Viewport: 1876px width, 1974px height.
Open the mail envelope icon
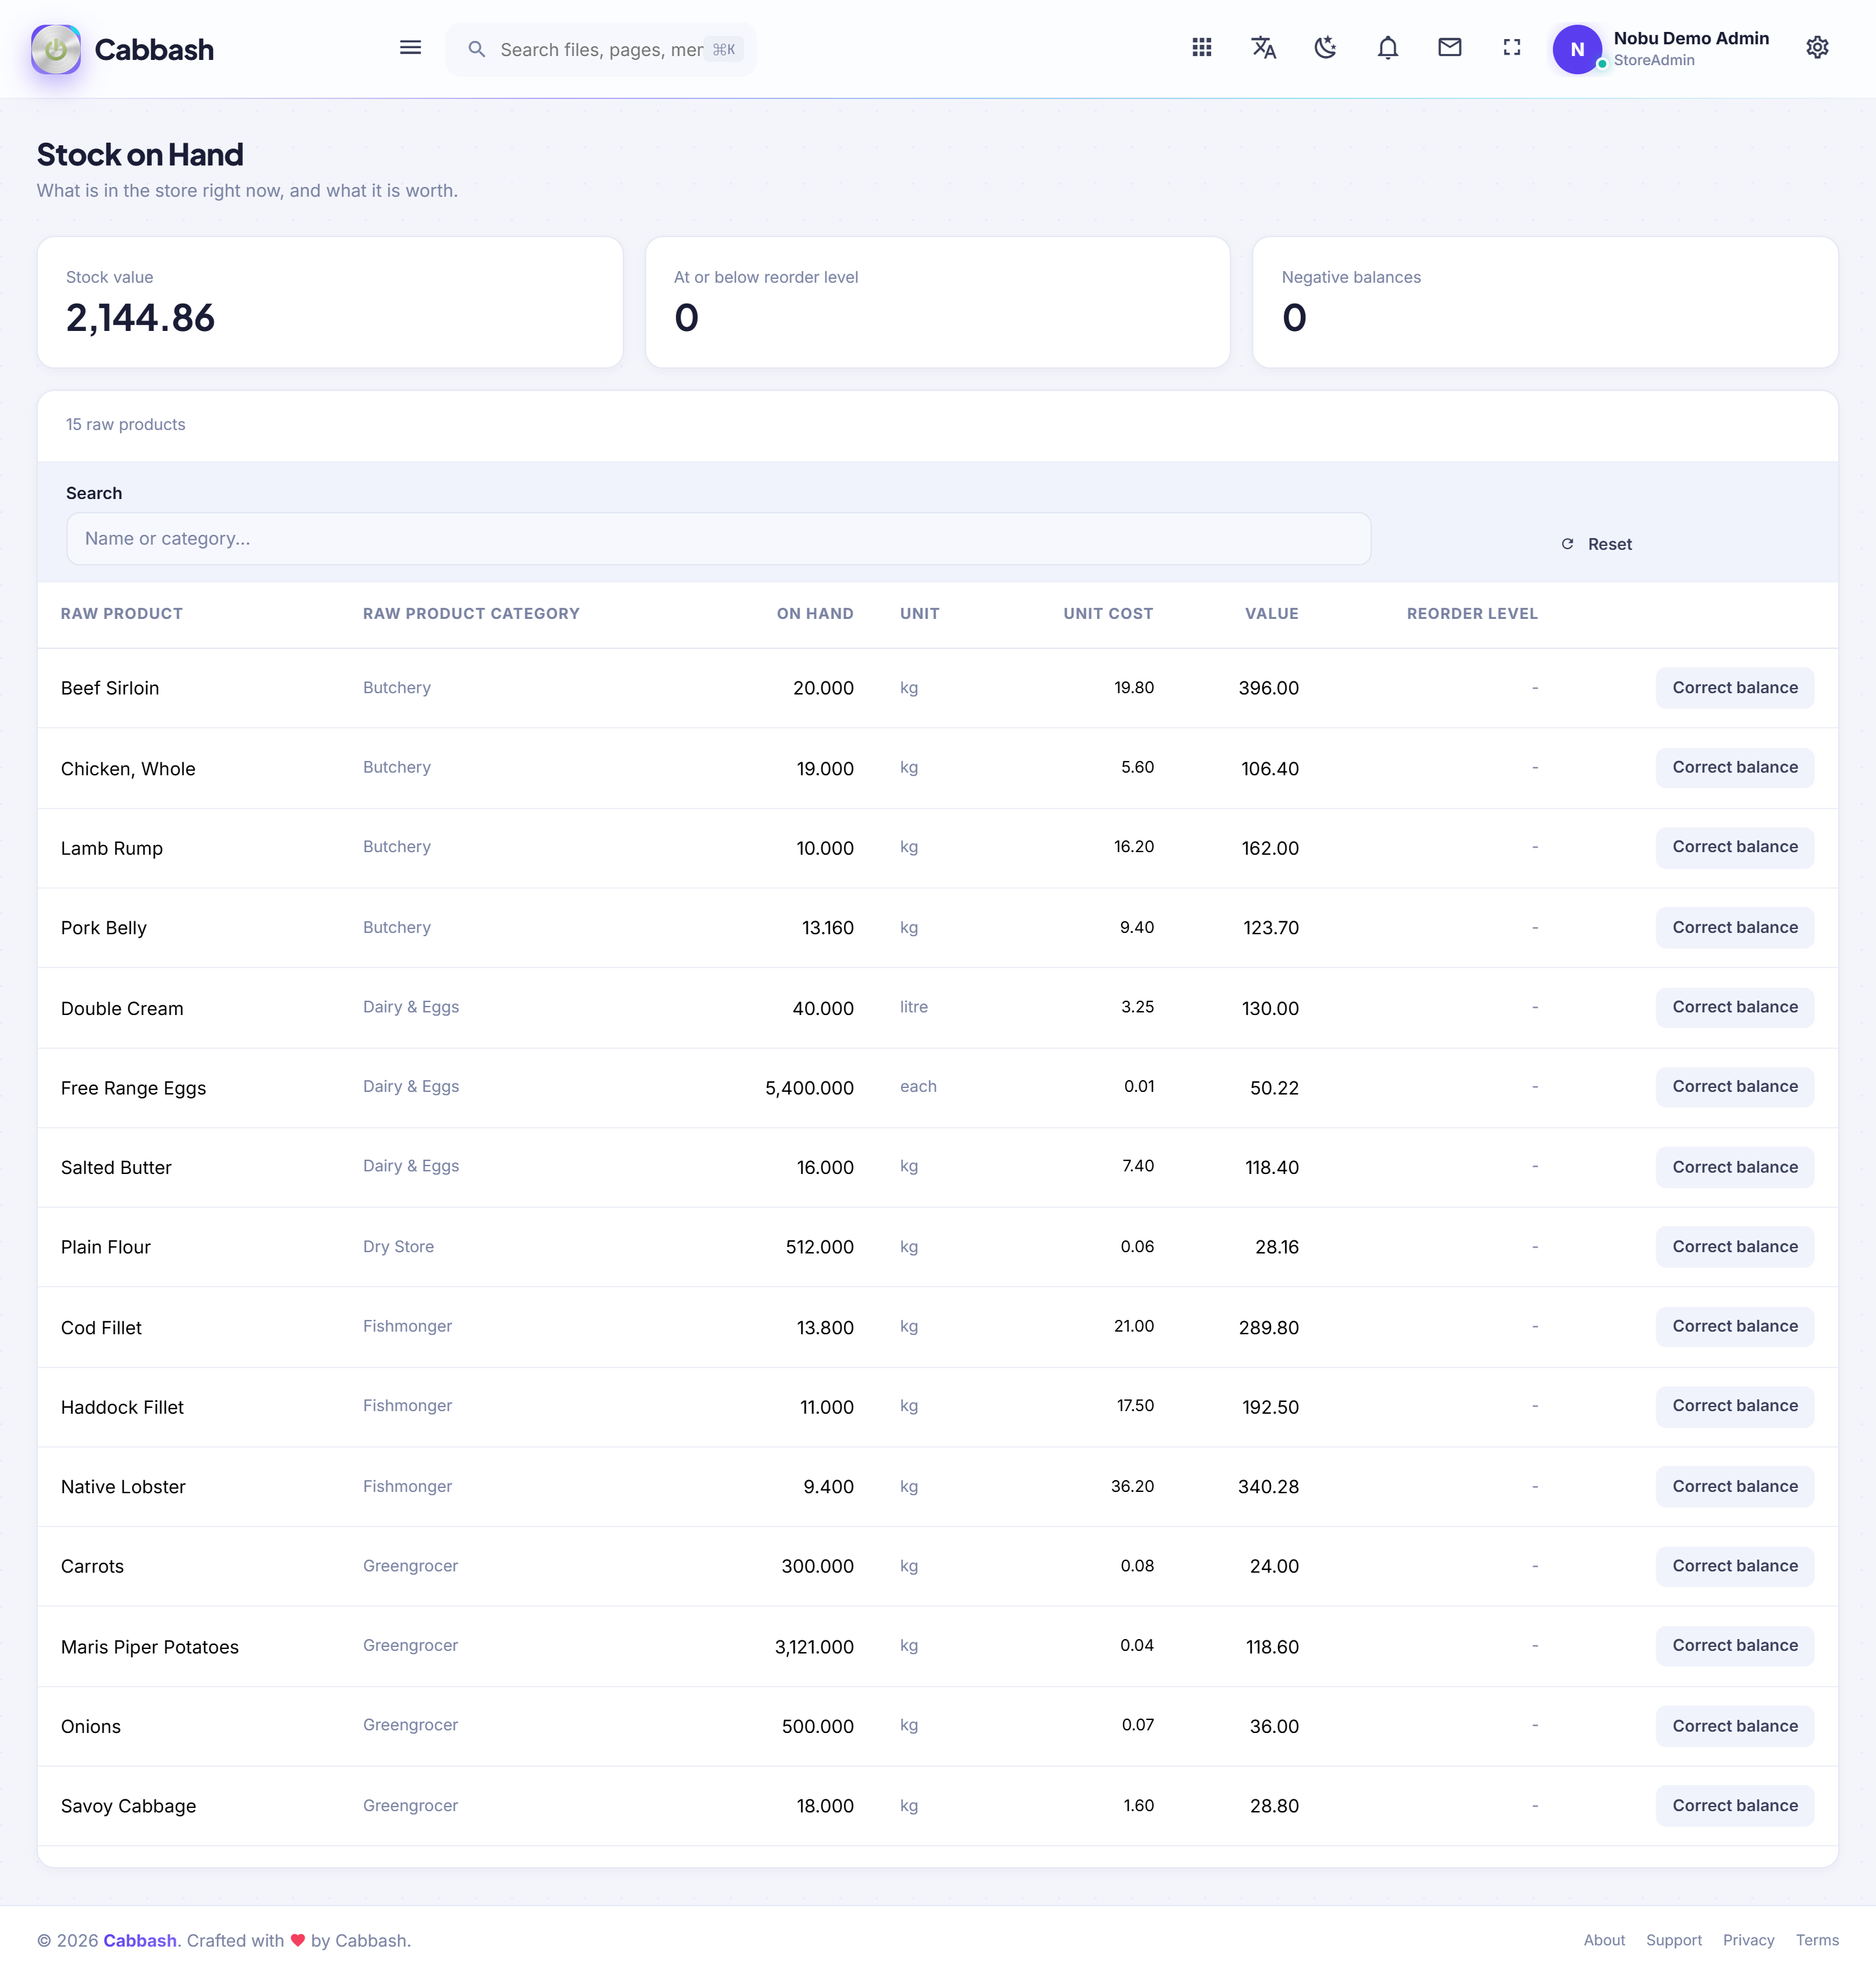tap(1450, 48)
